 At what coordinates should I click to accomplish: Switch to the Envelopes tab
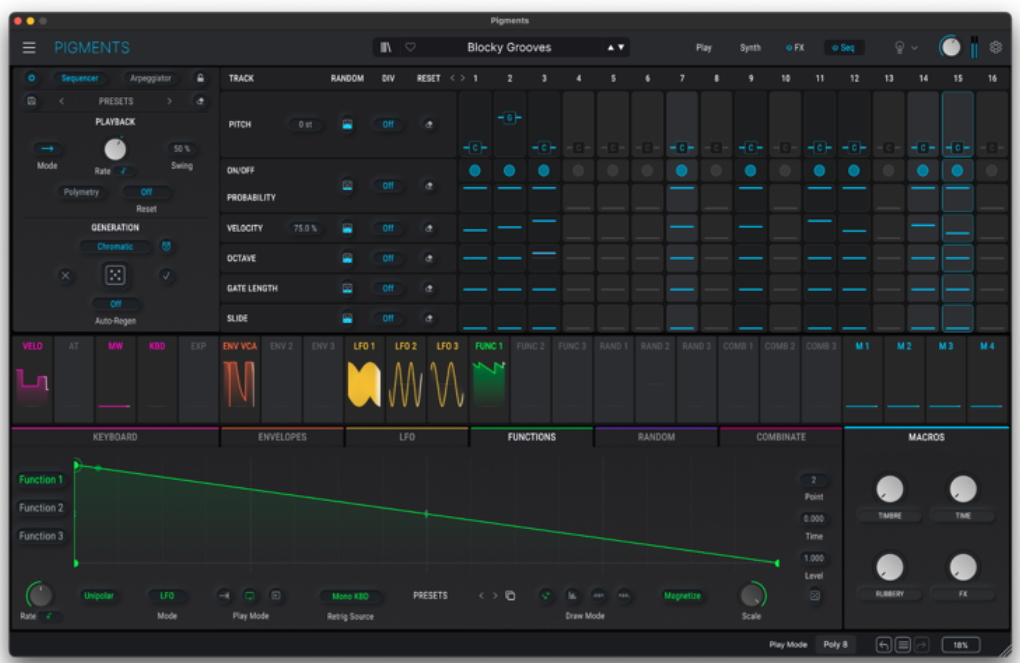coord(282,437)
